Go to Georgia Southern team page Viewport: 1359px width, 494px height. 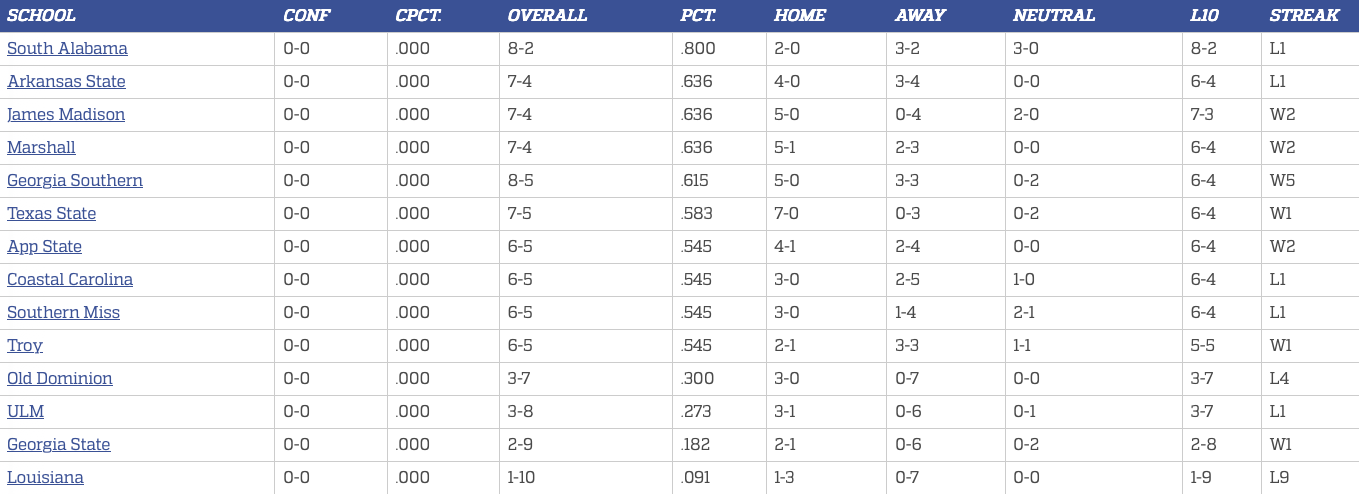[x=75, y=181]
